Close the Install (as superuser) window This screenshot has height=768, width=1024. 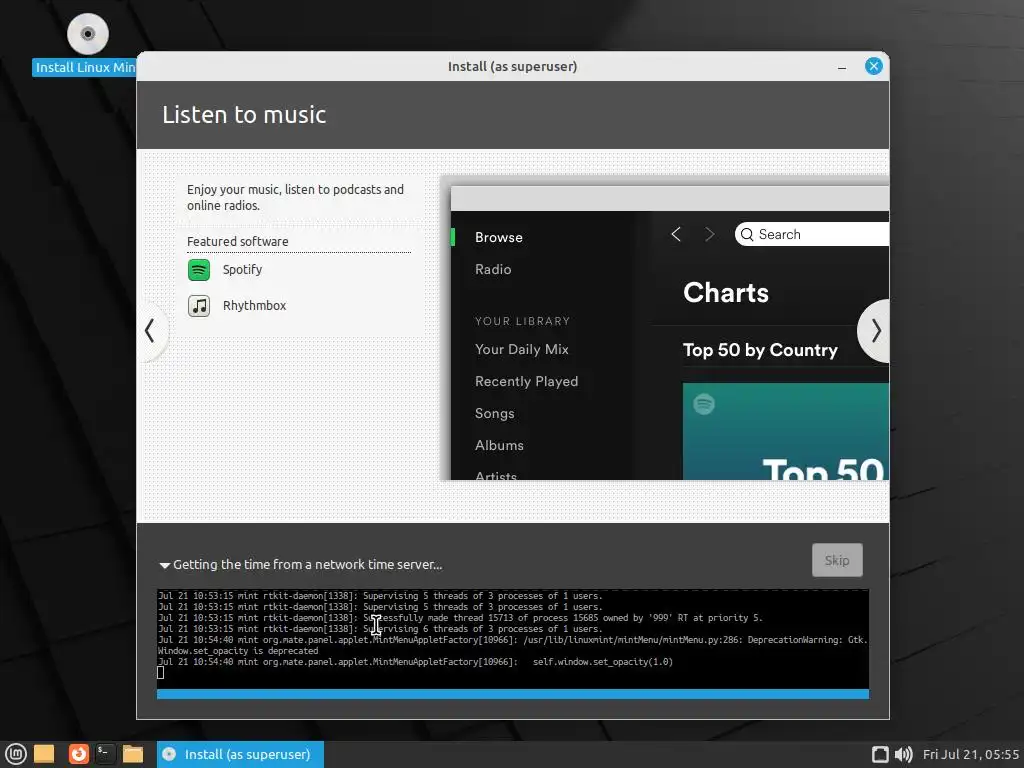pos(873,66)
